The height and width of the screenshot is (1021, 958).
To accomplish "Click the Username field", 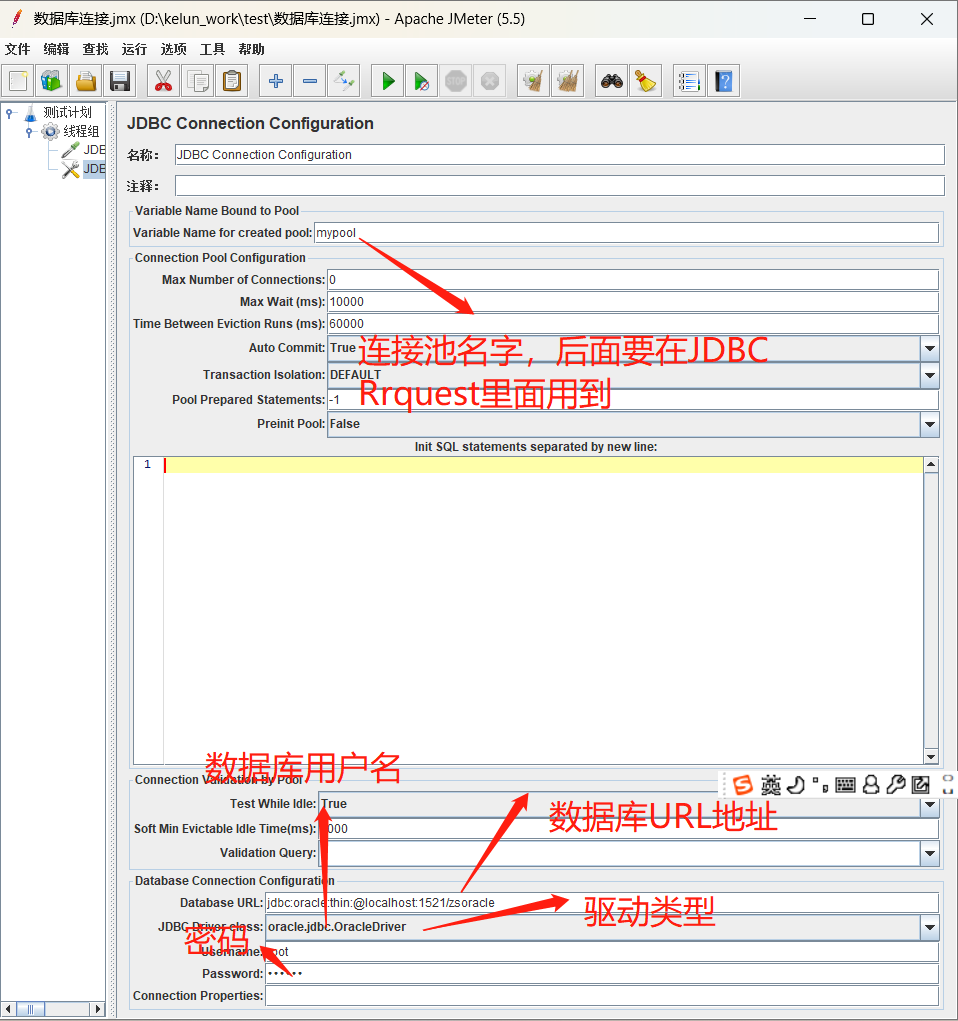I will [x=602, y=952].
